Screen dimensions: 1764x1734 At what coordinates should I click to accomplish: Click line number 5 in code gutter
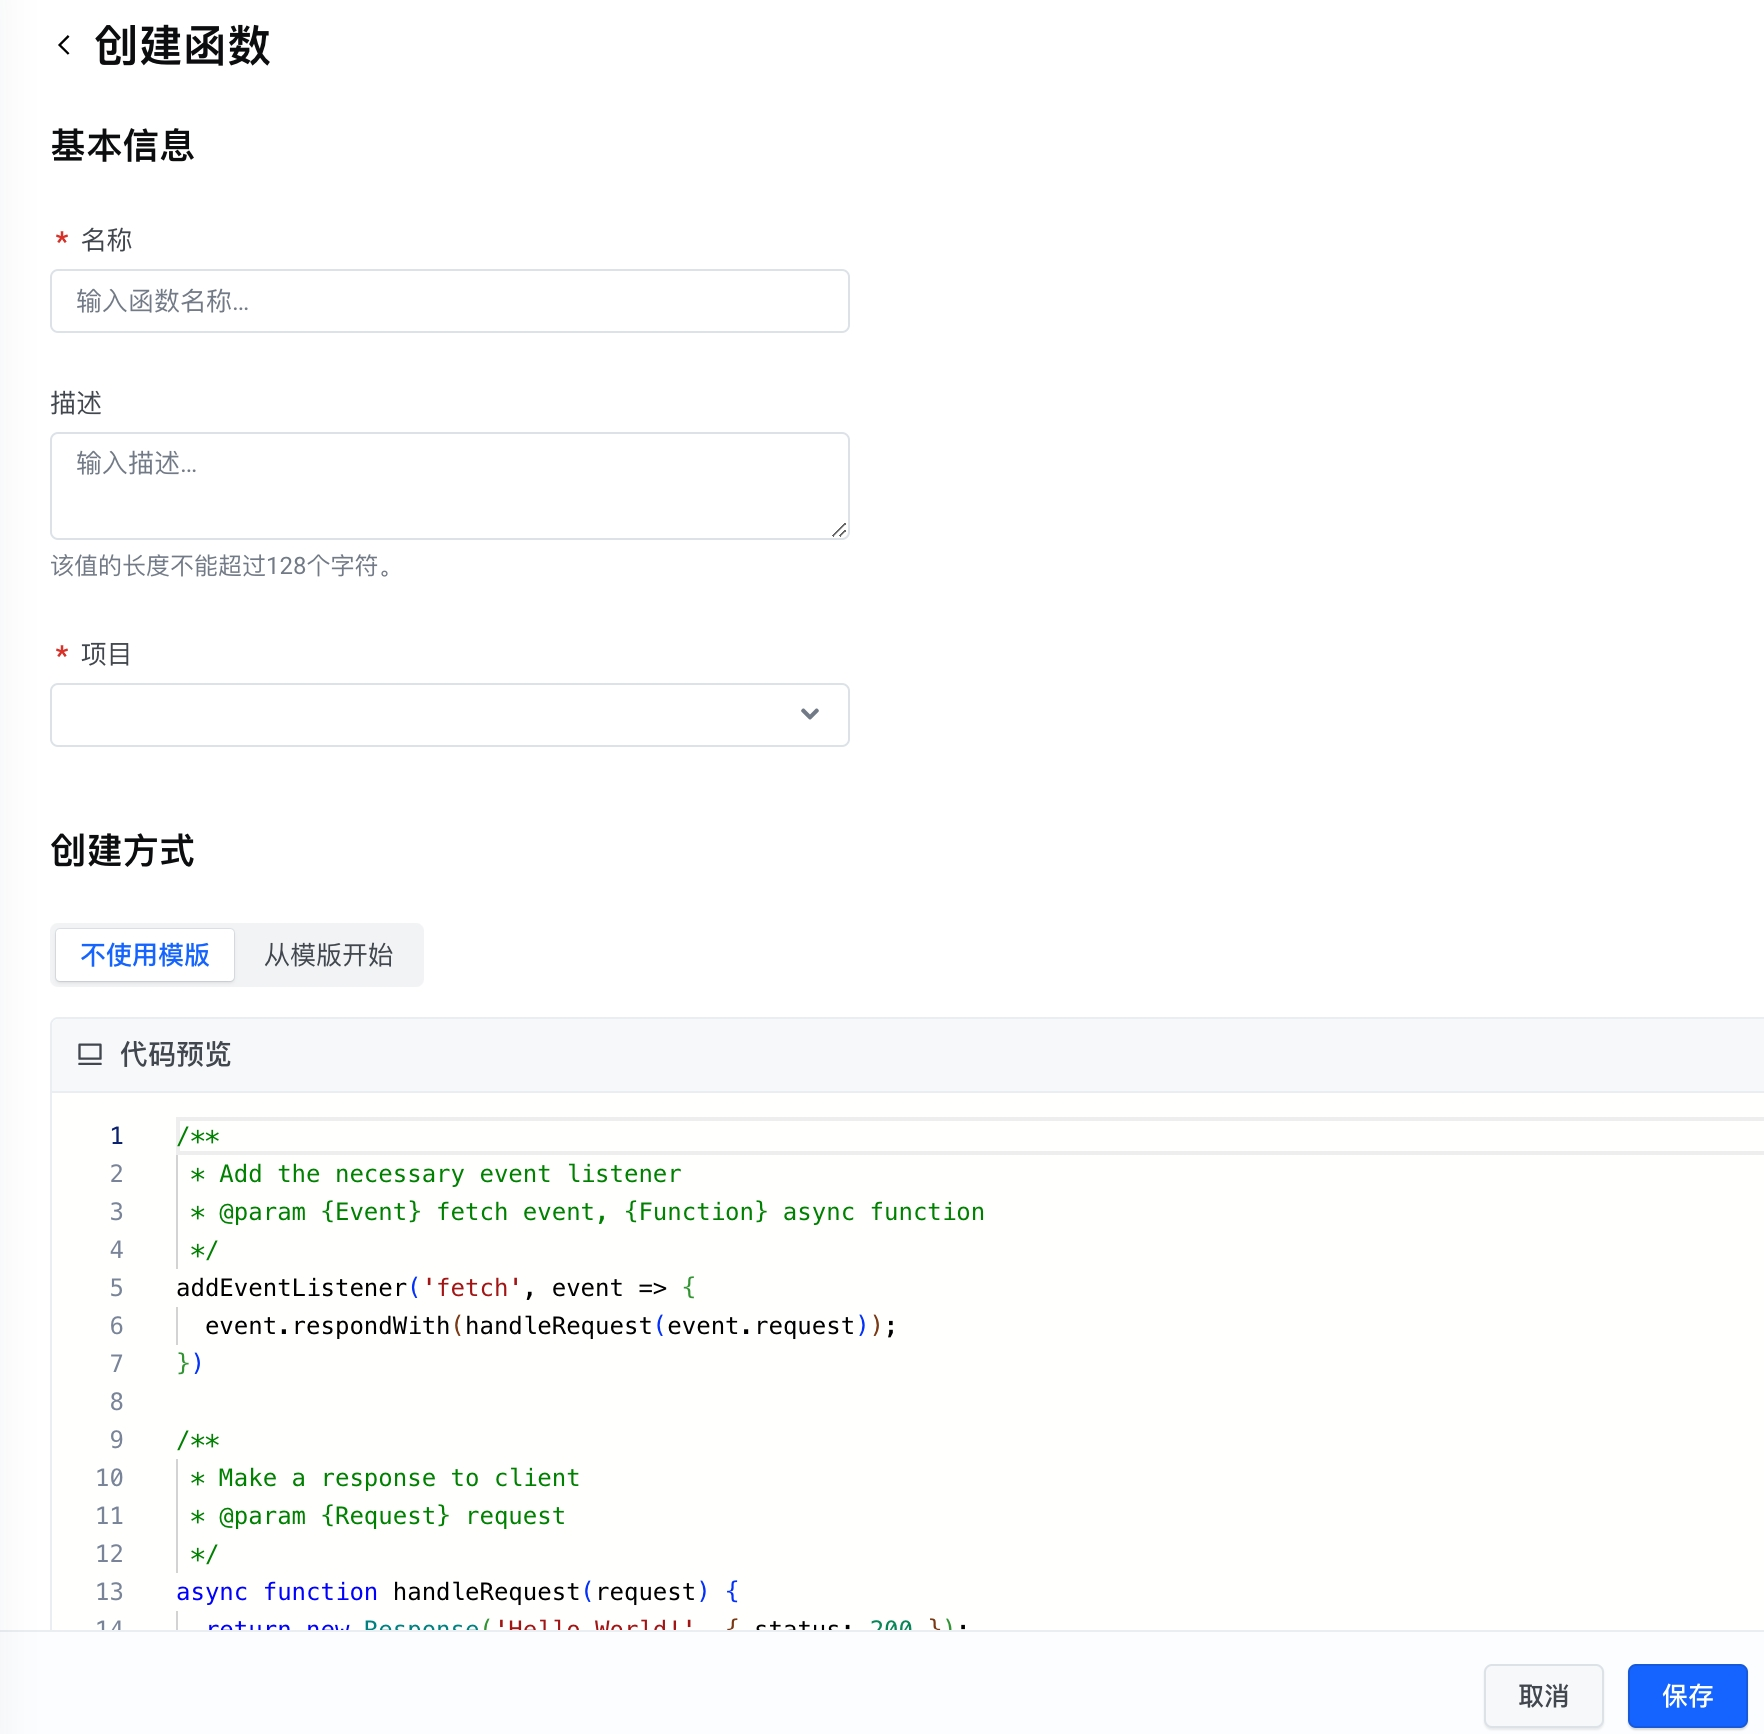point(116,1288)
